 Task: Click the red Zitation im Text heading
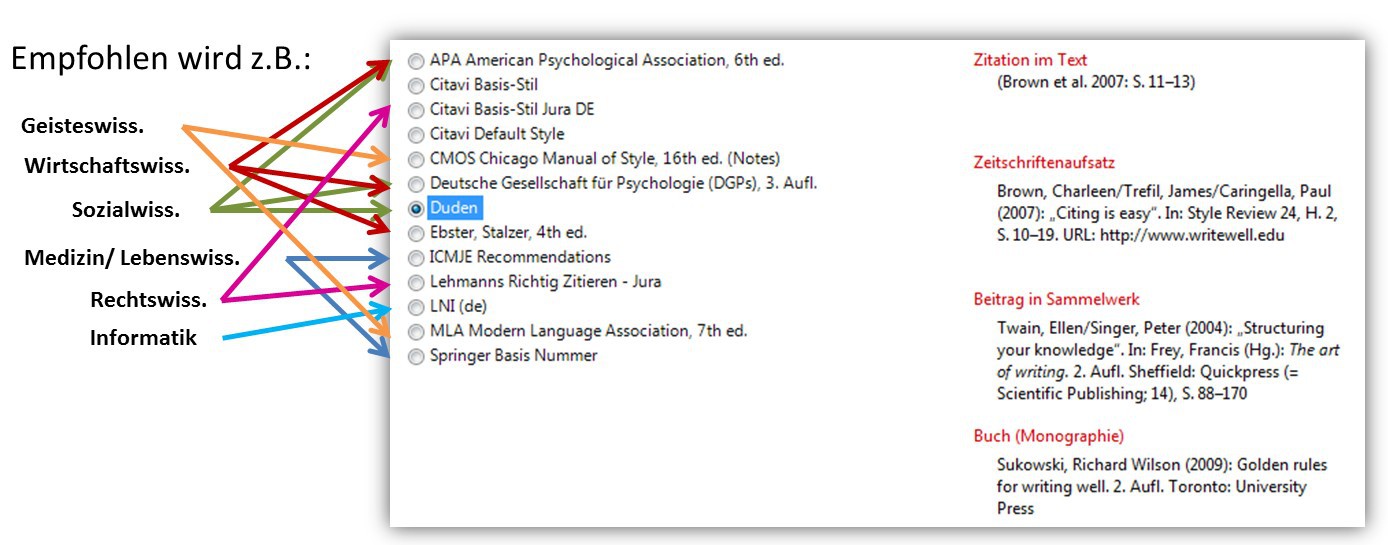coord(1030,60)
